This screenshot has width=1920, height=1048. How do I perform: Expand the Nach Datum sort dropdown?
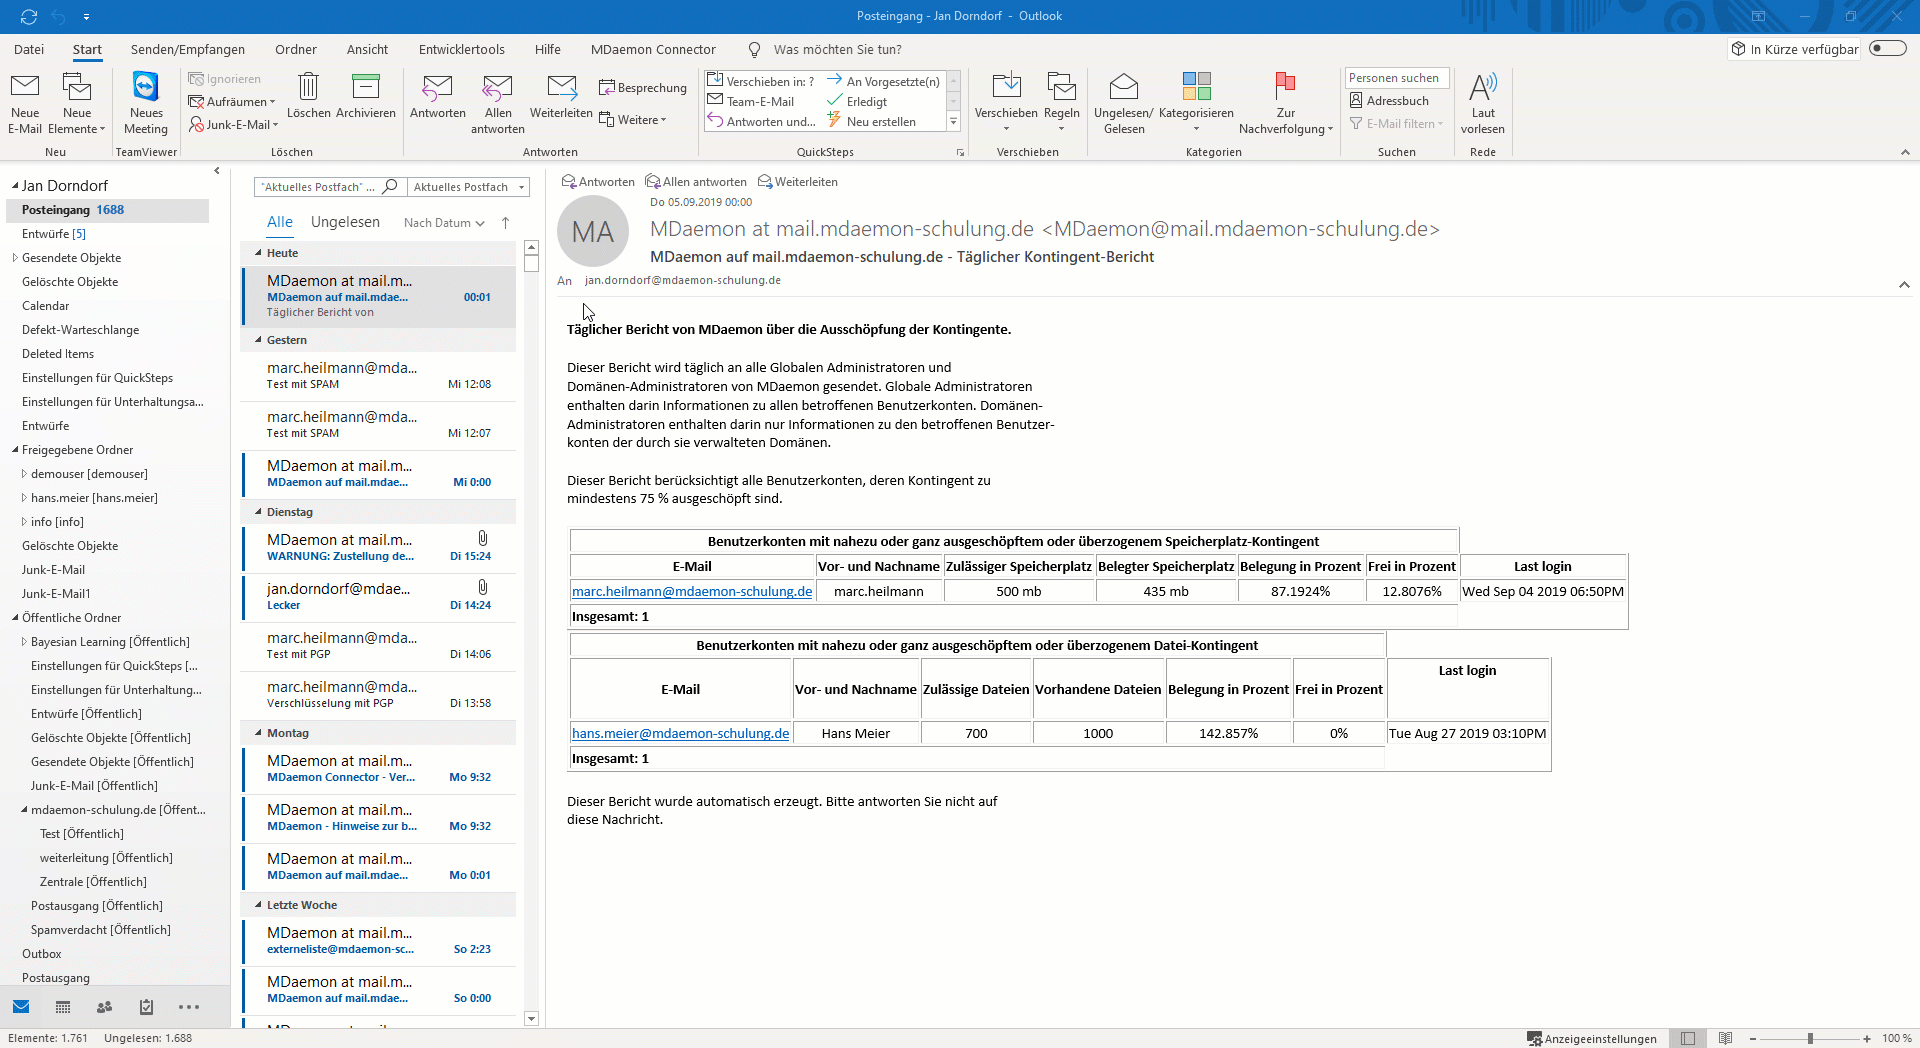(x=444, y=223)
